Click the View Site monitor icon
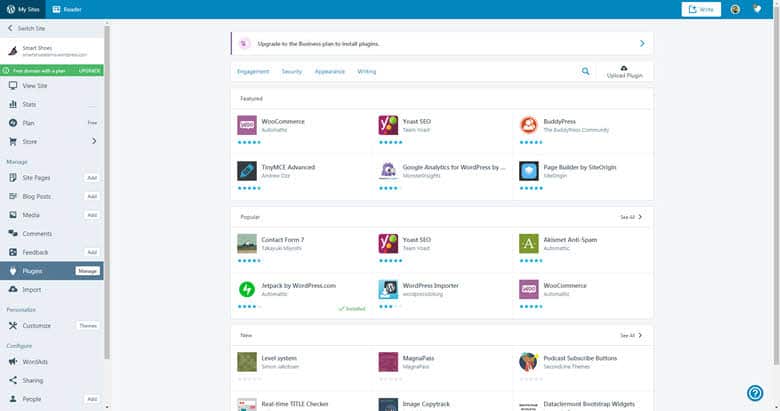This screenshot has height=411, width=780. pyautogui.click(x=13, y=86)
